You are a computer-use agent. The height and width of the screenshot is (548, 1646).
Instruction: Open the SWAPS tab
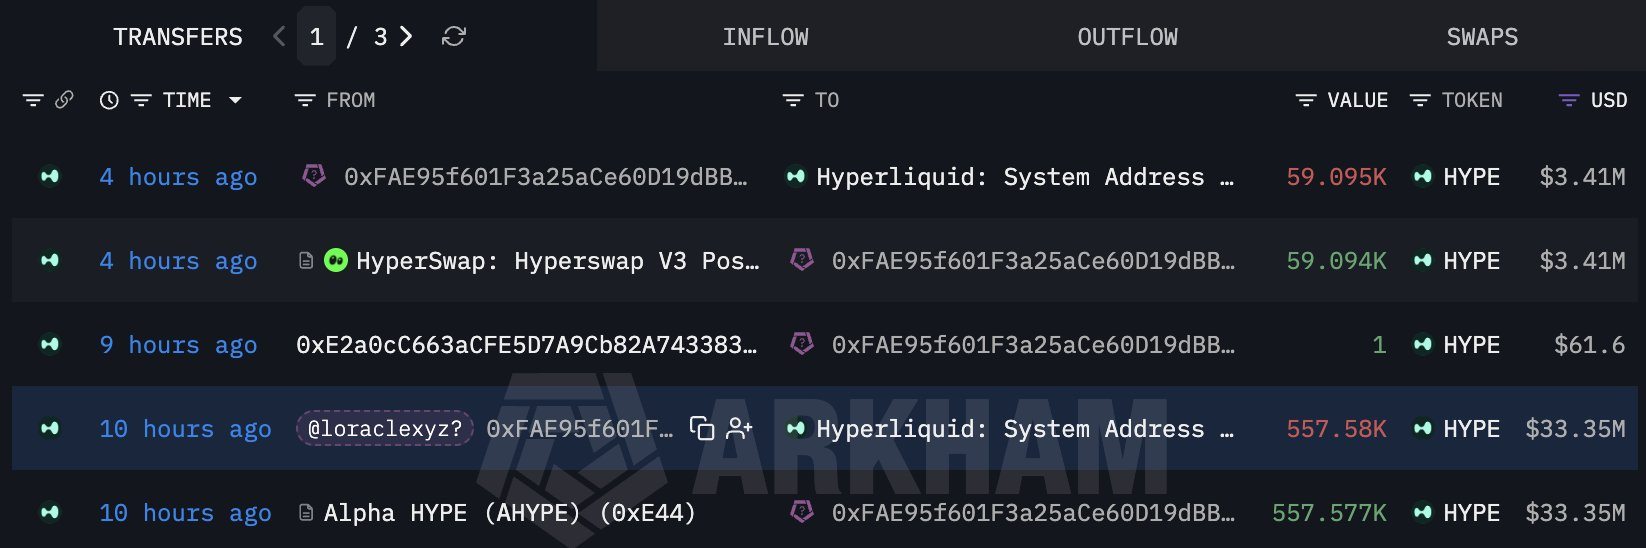coord(1482,37)
